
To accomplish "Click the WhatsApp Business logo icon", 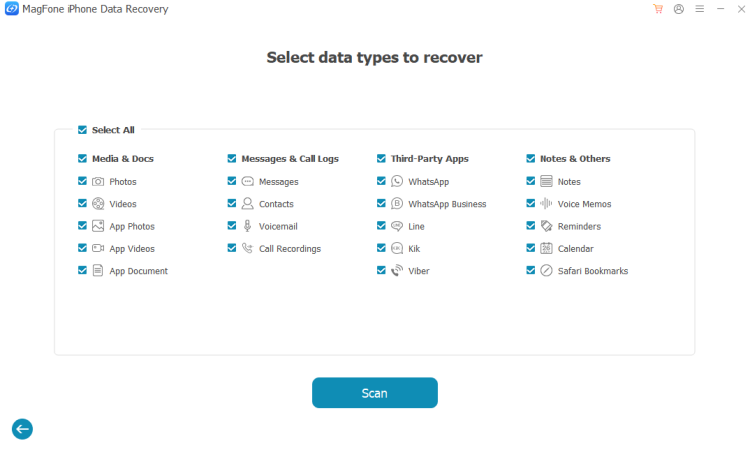I will [x=397, y=204].
